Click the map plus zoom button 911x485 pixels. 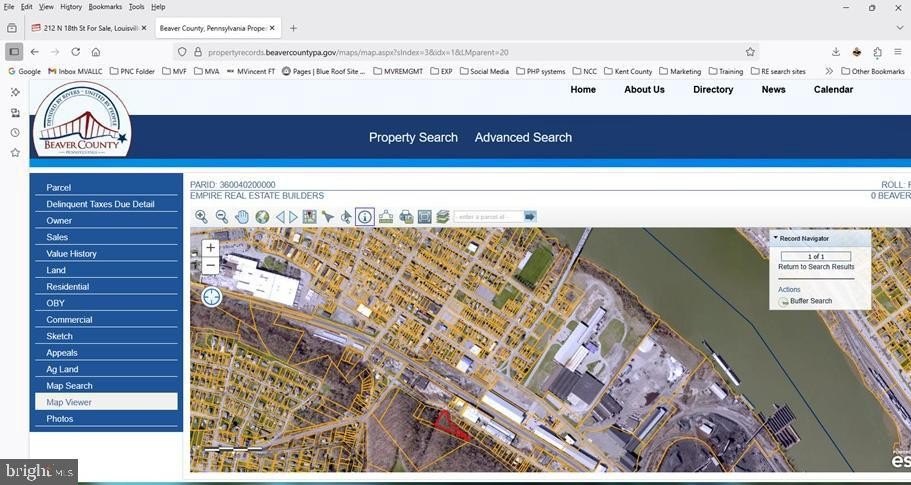pyautogui.click(x=210, y=248)
